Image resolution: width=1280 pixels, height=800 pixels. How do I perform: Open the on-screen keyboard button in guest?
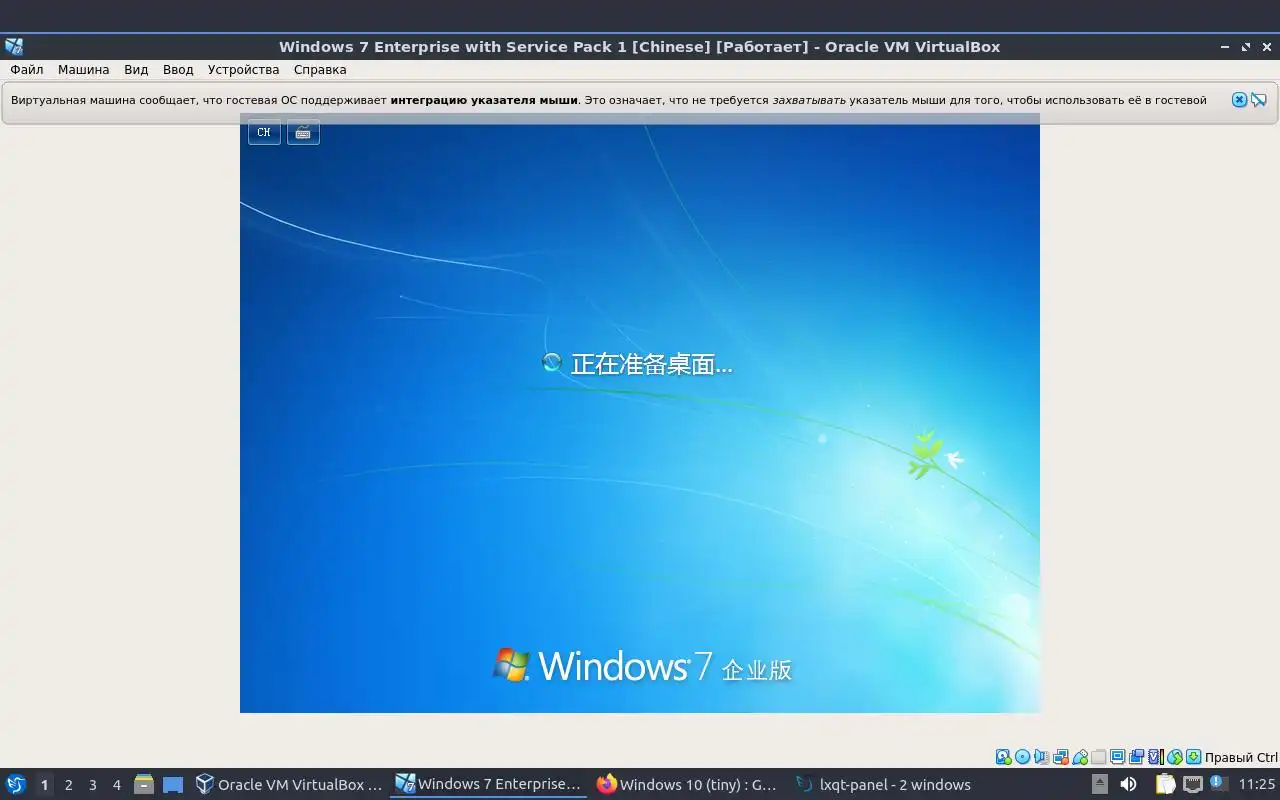click(x=303, y=132)
